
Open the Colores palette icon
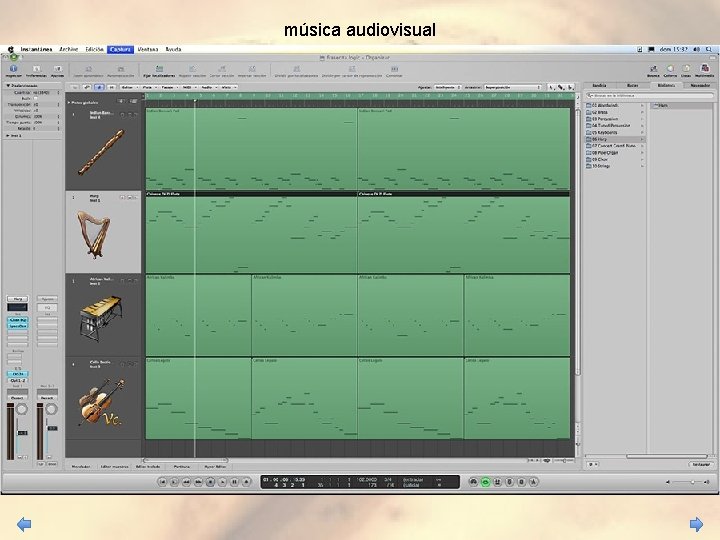coord(670,69)
